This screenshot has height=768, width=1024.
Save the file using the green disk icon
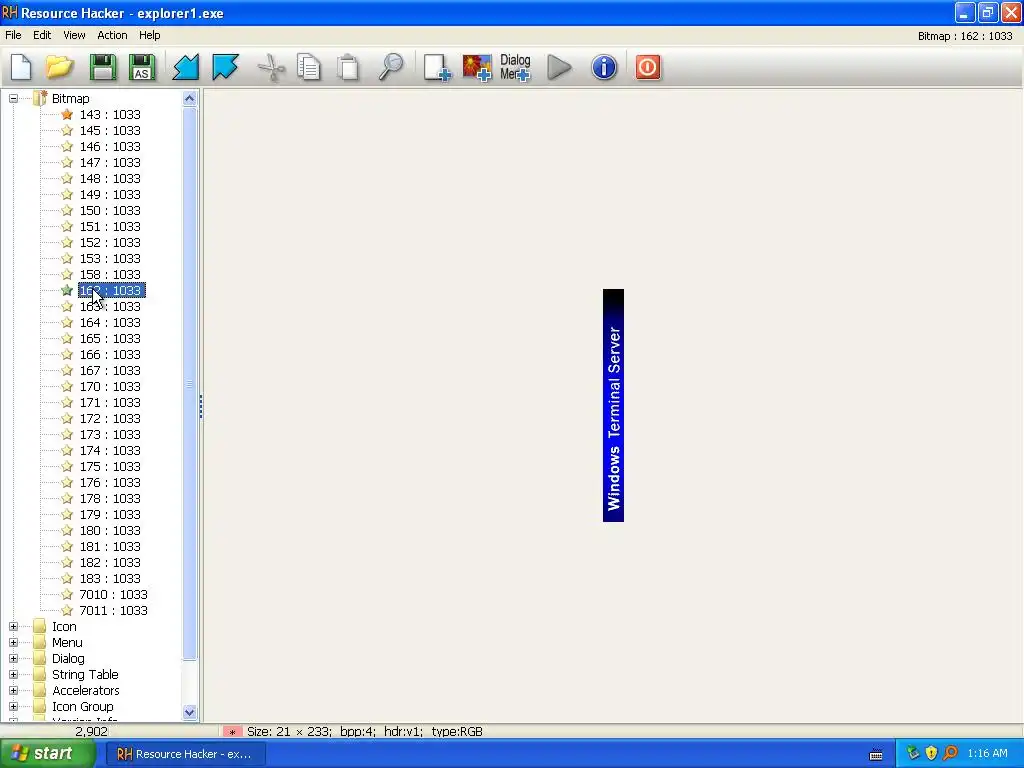[x=103, y=67]
